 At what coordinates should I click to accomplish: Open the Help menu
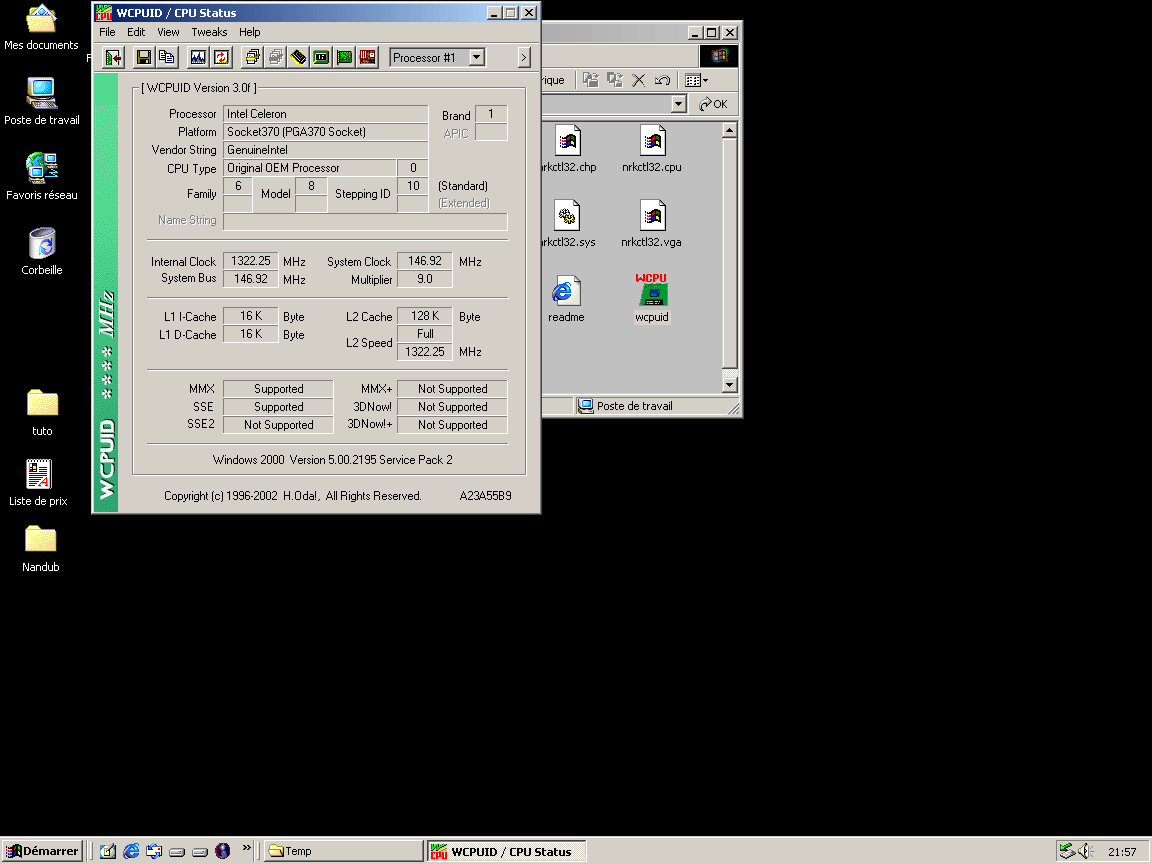(250, 32)
